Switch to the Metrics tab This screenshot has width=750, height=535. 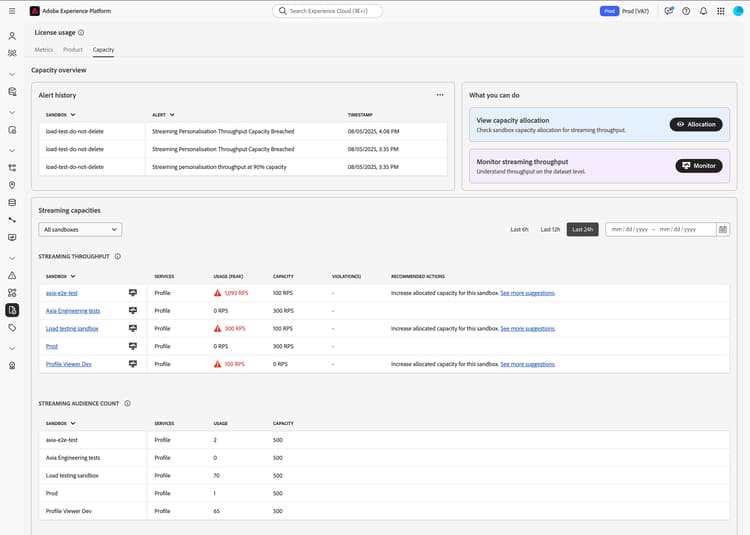[x=44, y=49]
